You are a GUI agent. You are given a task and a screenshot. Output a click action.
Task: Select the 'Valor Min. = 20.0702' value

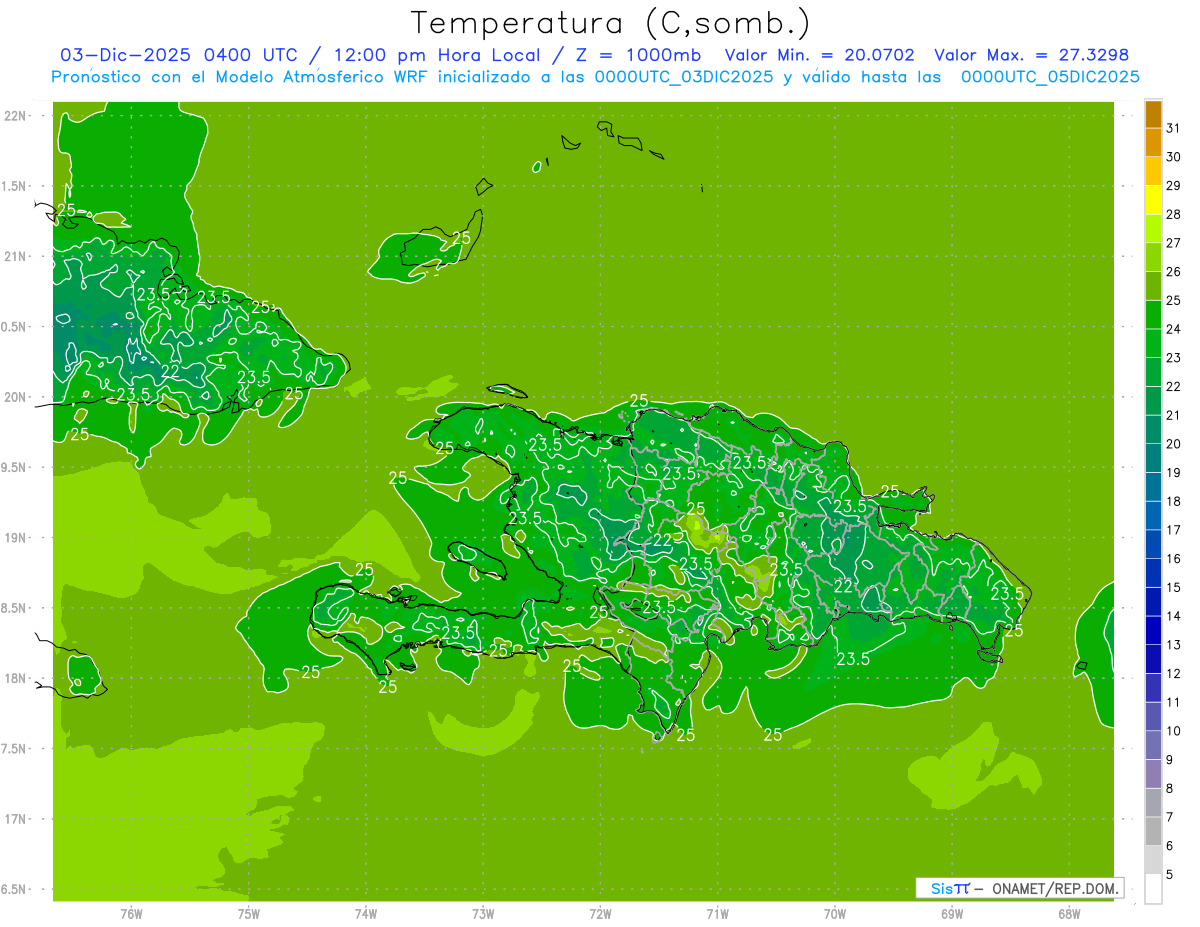(x=819, y=55)
